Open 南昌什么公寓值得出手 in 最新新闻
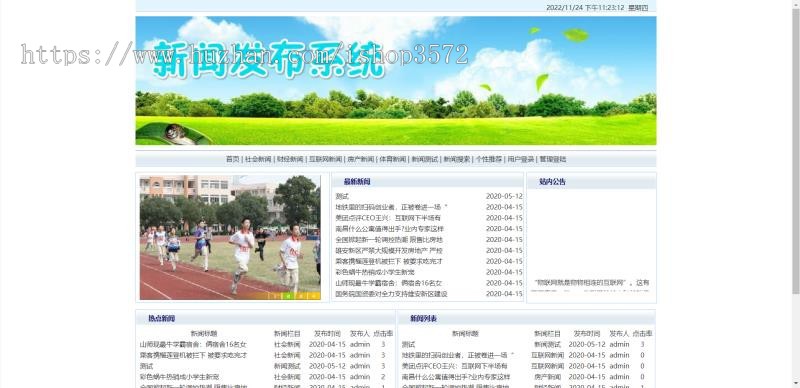800x388 pixels. click(390, 229)
